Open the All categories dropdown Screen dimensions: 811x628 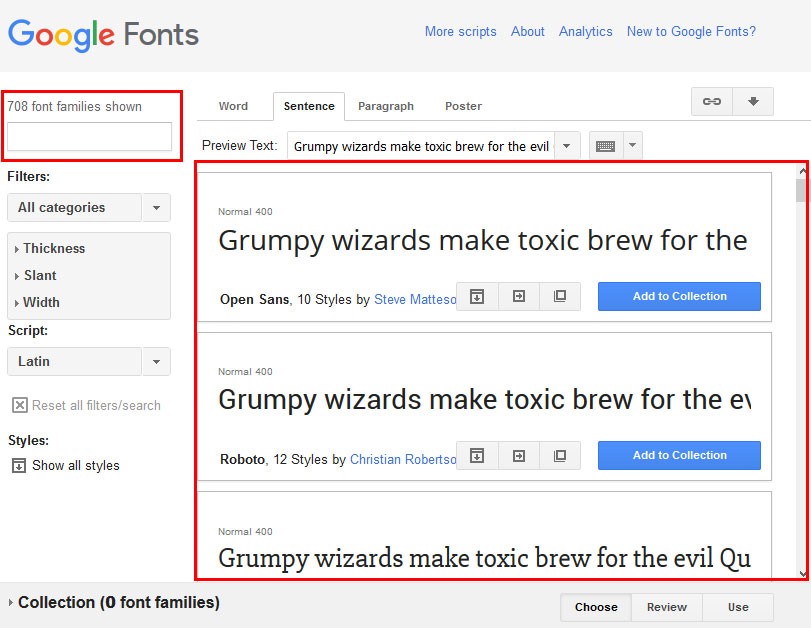pos(89,207)
